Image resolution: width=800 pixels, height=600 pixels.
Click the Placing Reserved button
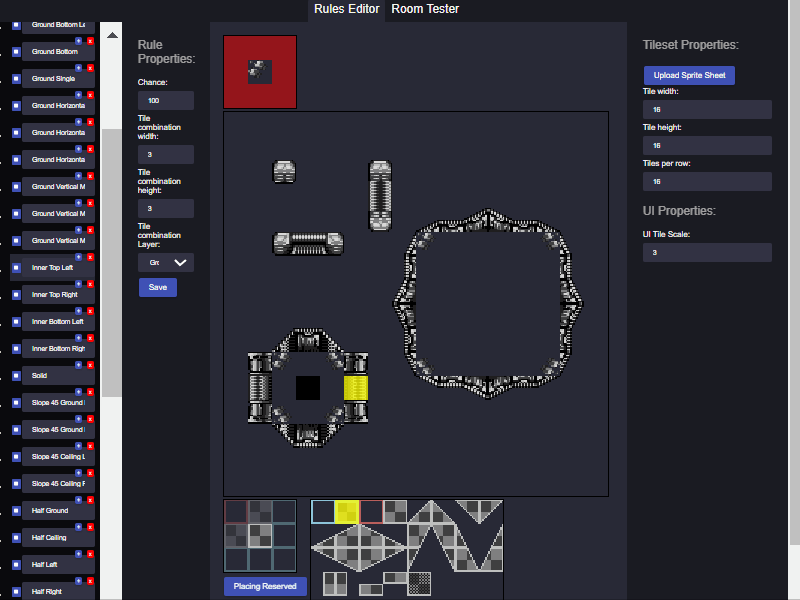pyautogui.click(x=265, y=586)
